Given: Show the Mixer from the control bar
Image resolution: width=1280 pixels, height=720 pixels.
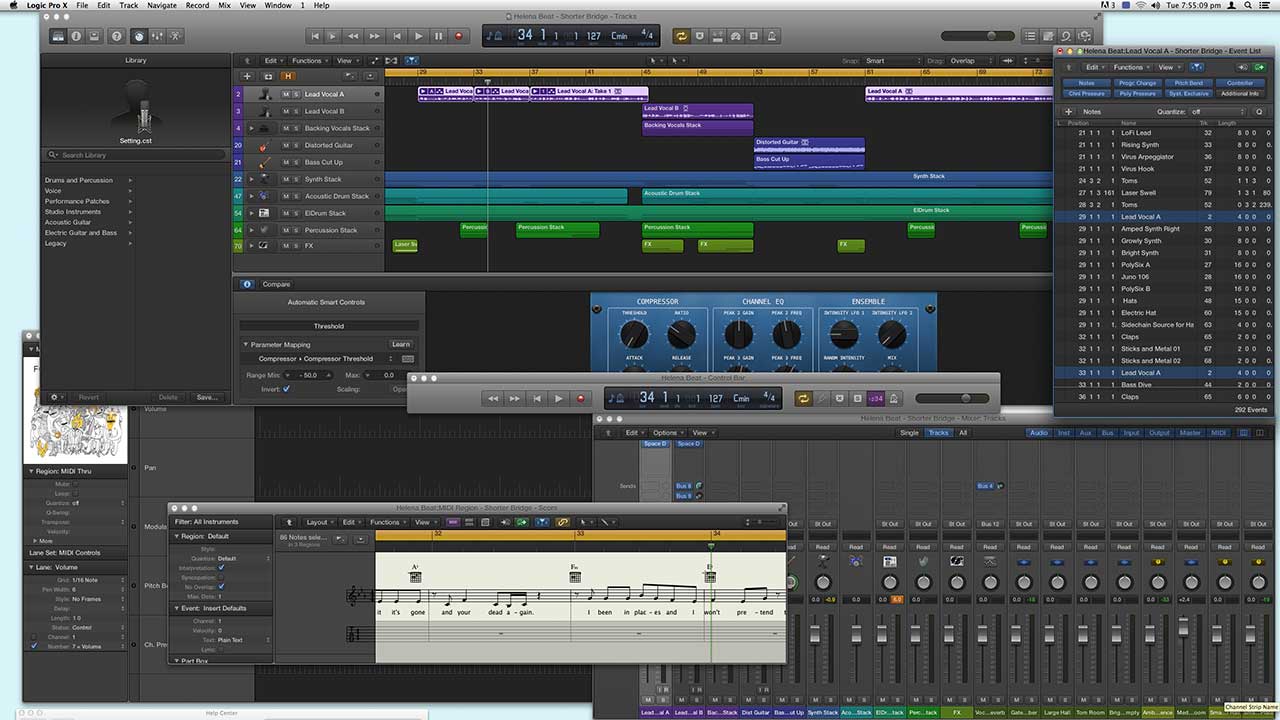Looking at the screenshot, I should click(x=159, y=36).
